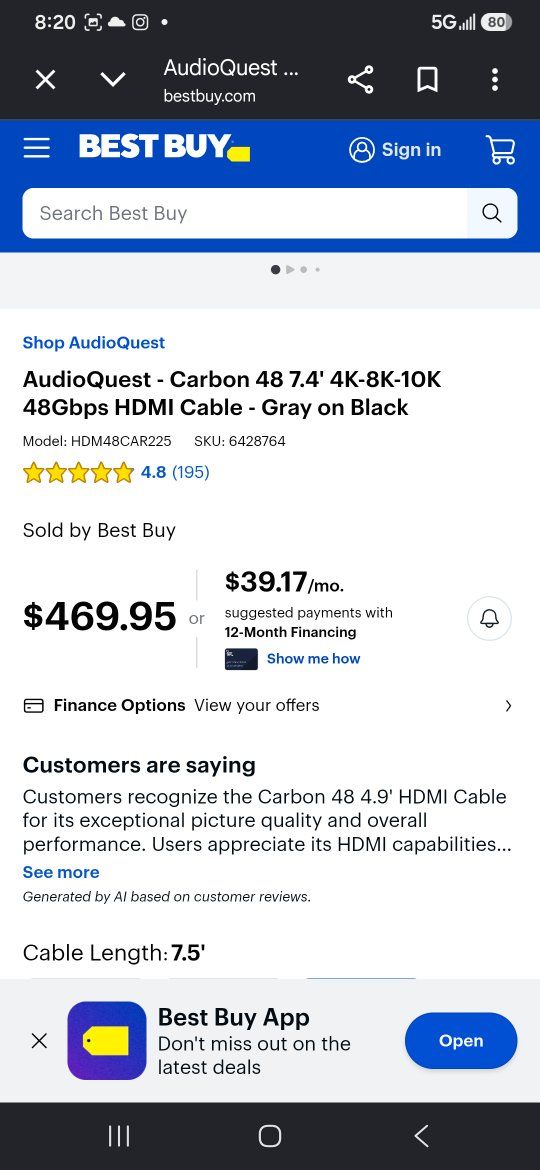Bookmark this page with the bookmark icon
This screenshot has width=540, height=1170.
click(427, 80)
